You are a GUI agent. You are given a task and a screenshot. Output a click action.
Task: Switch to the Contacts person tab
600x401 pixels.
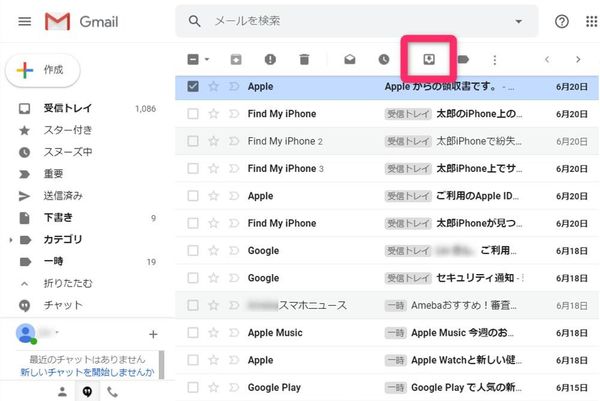coord(62,391)
